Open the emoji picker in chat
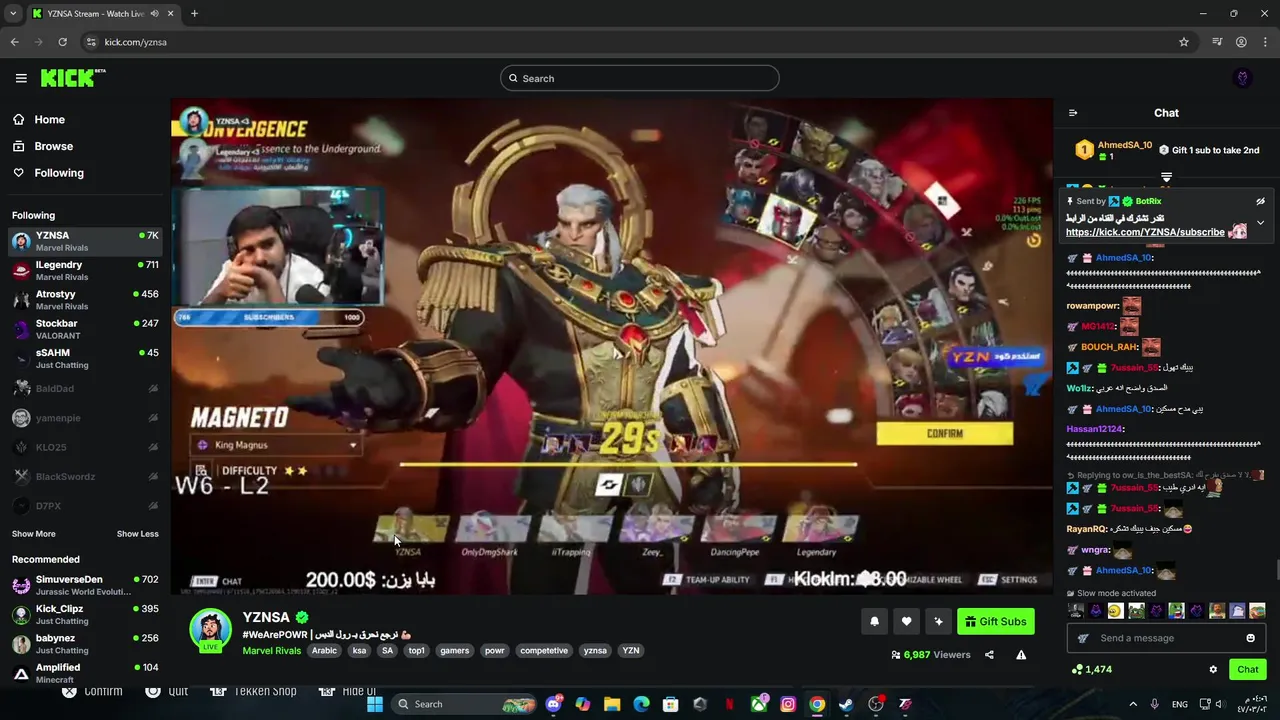The height and width of the screenshot is (720, 1280). (x=1250, y=638)
